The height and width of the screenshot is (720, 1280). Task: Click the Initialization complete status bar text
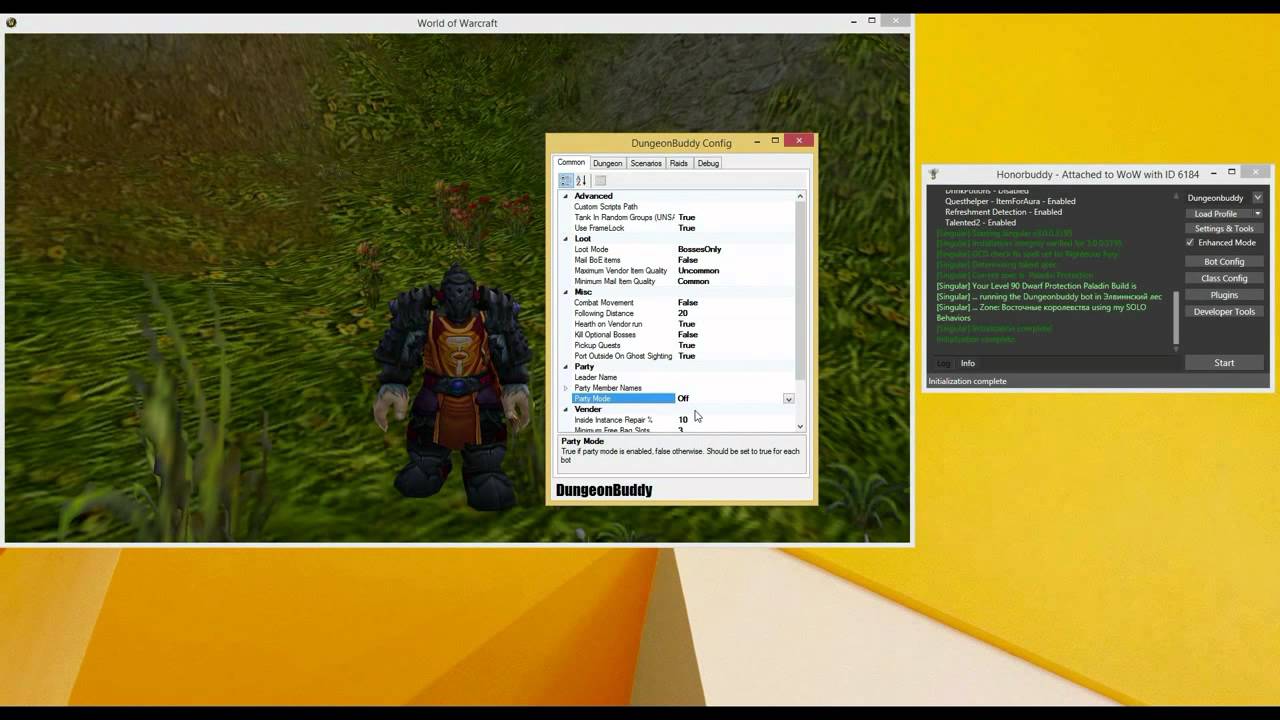[x=967, y=381]
